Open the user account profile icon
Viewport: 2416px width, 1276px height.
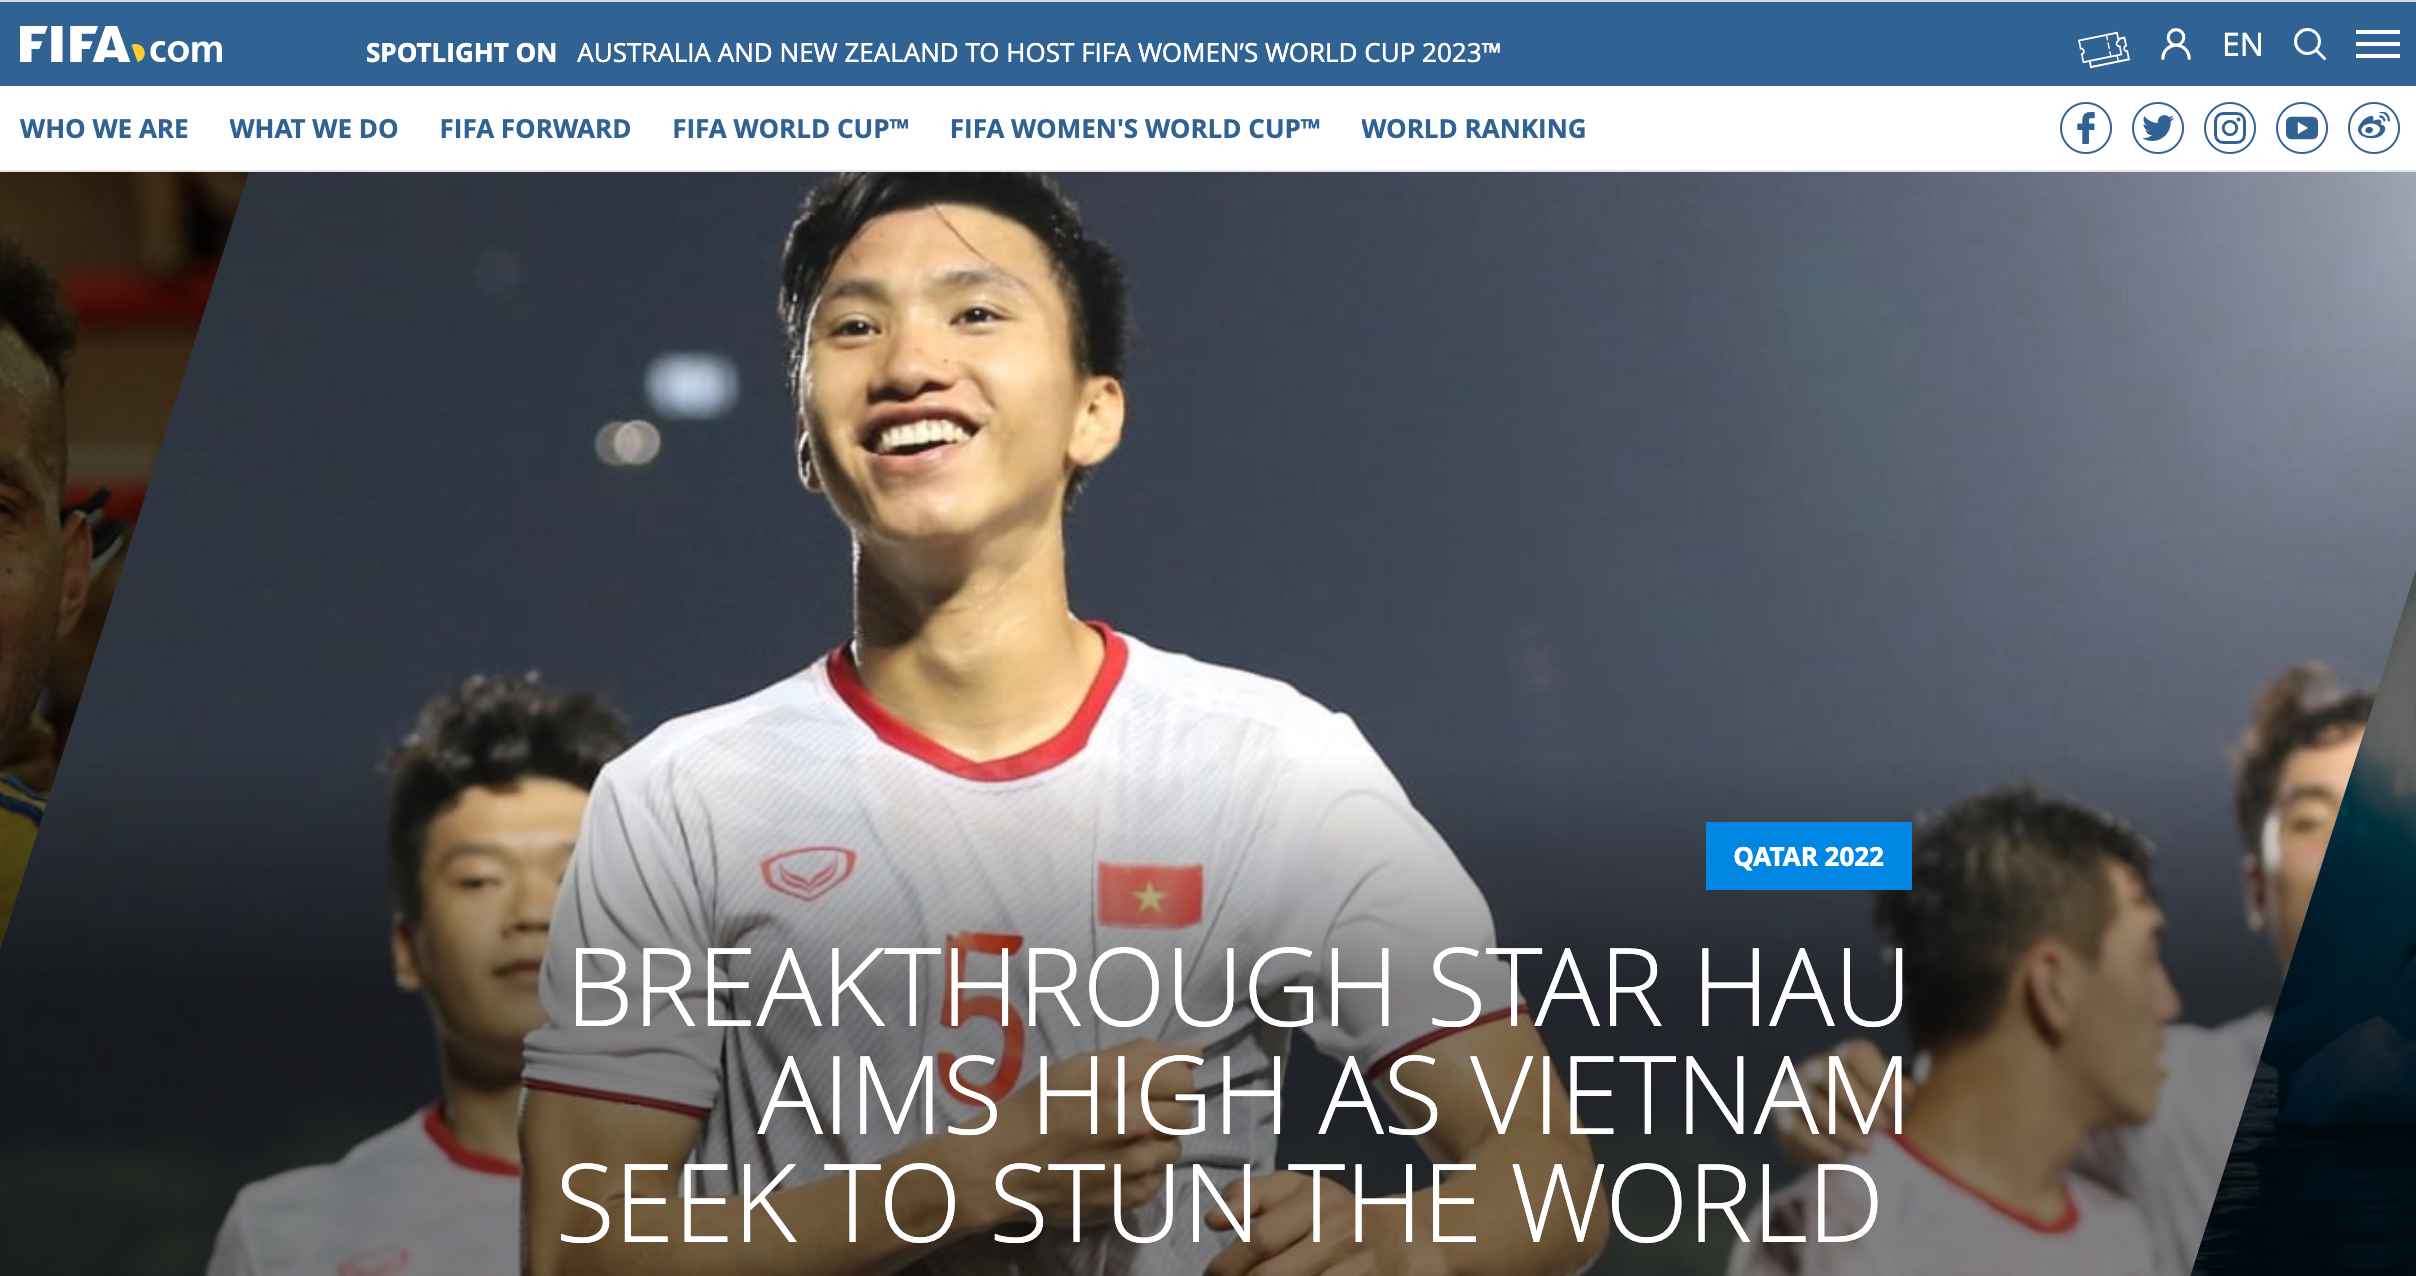pyautogui.click(x=2175, y=45)
